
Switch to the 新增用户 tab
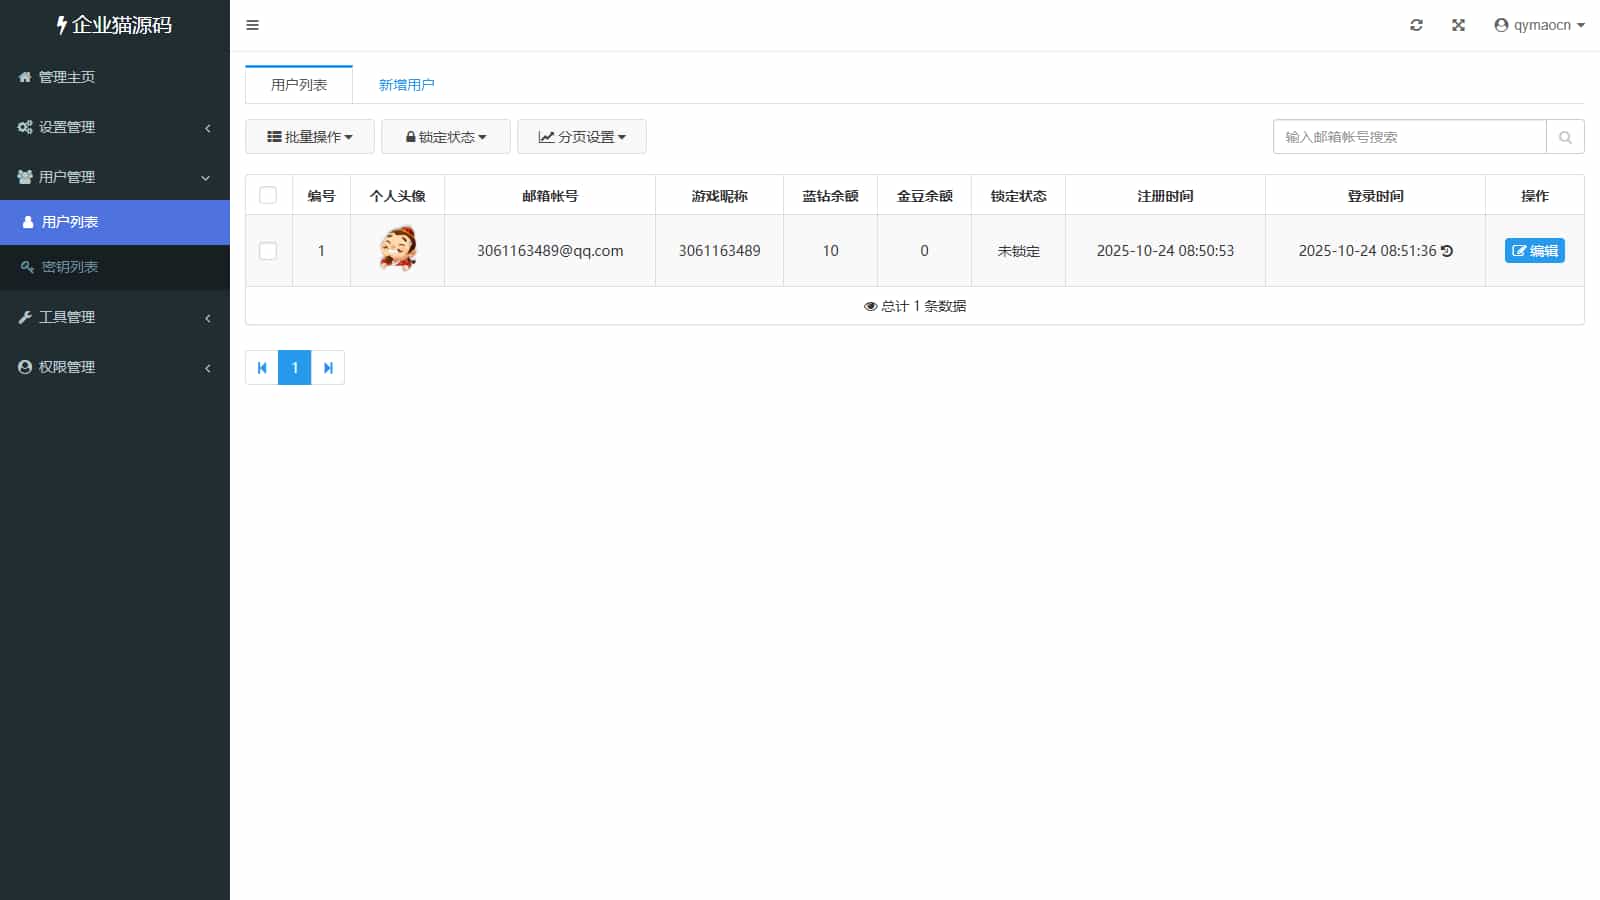[406, 84]
